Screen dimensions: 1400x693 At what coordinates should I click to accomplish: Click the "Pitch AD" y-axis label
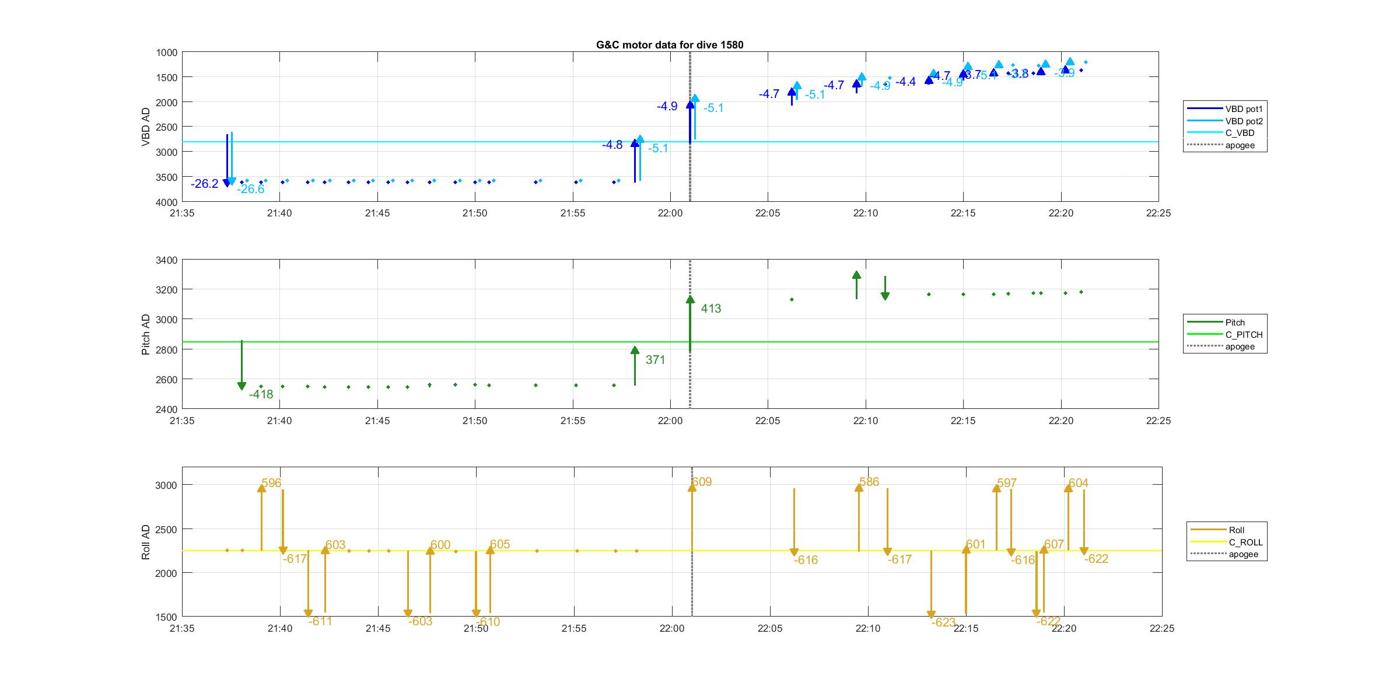click(x=146, y=334)
